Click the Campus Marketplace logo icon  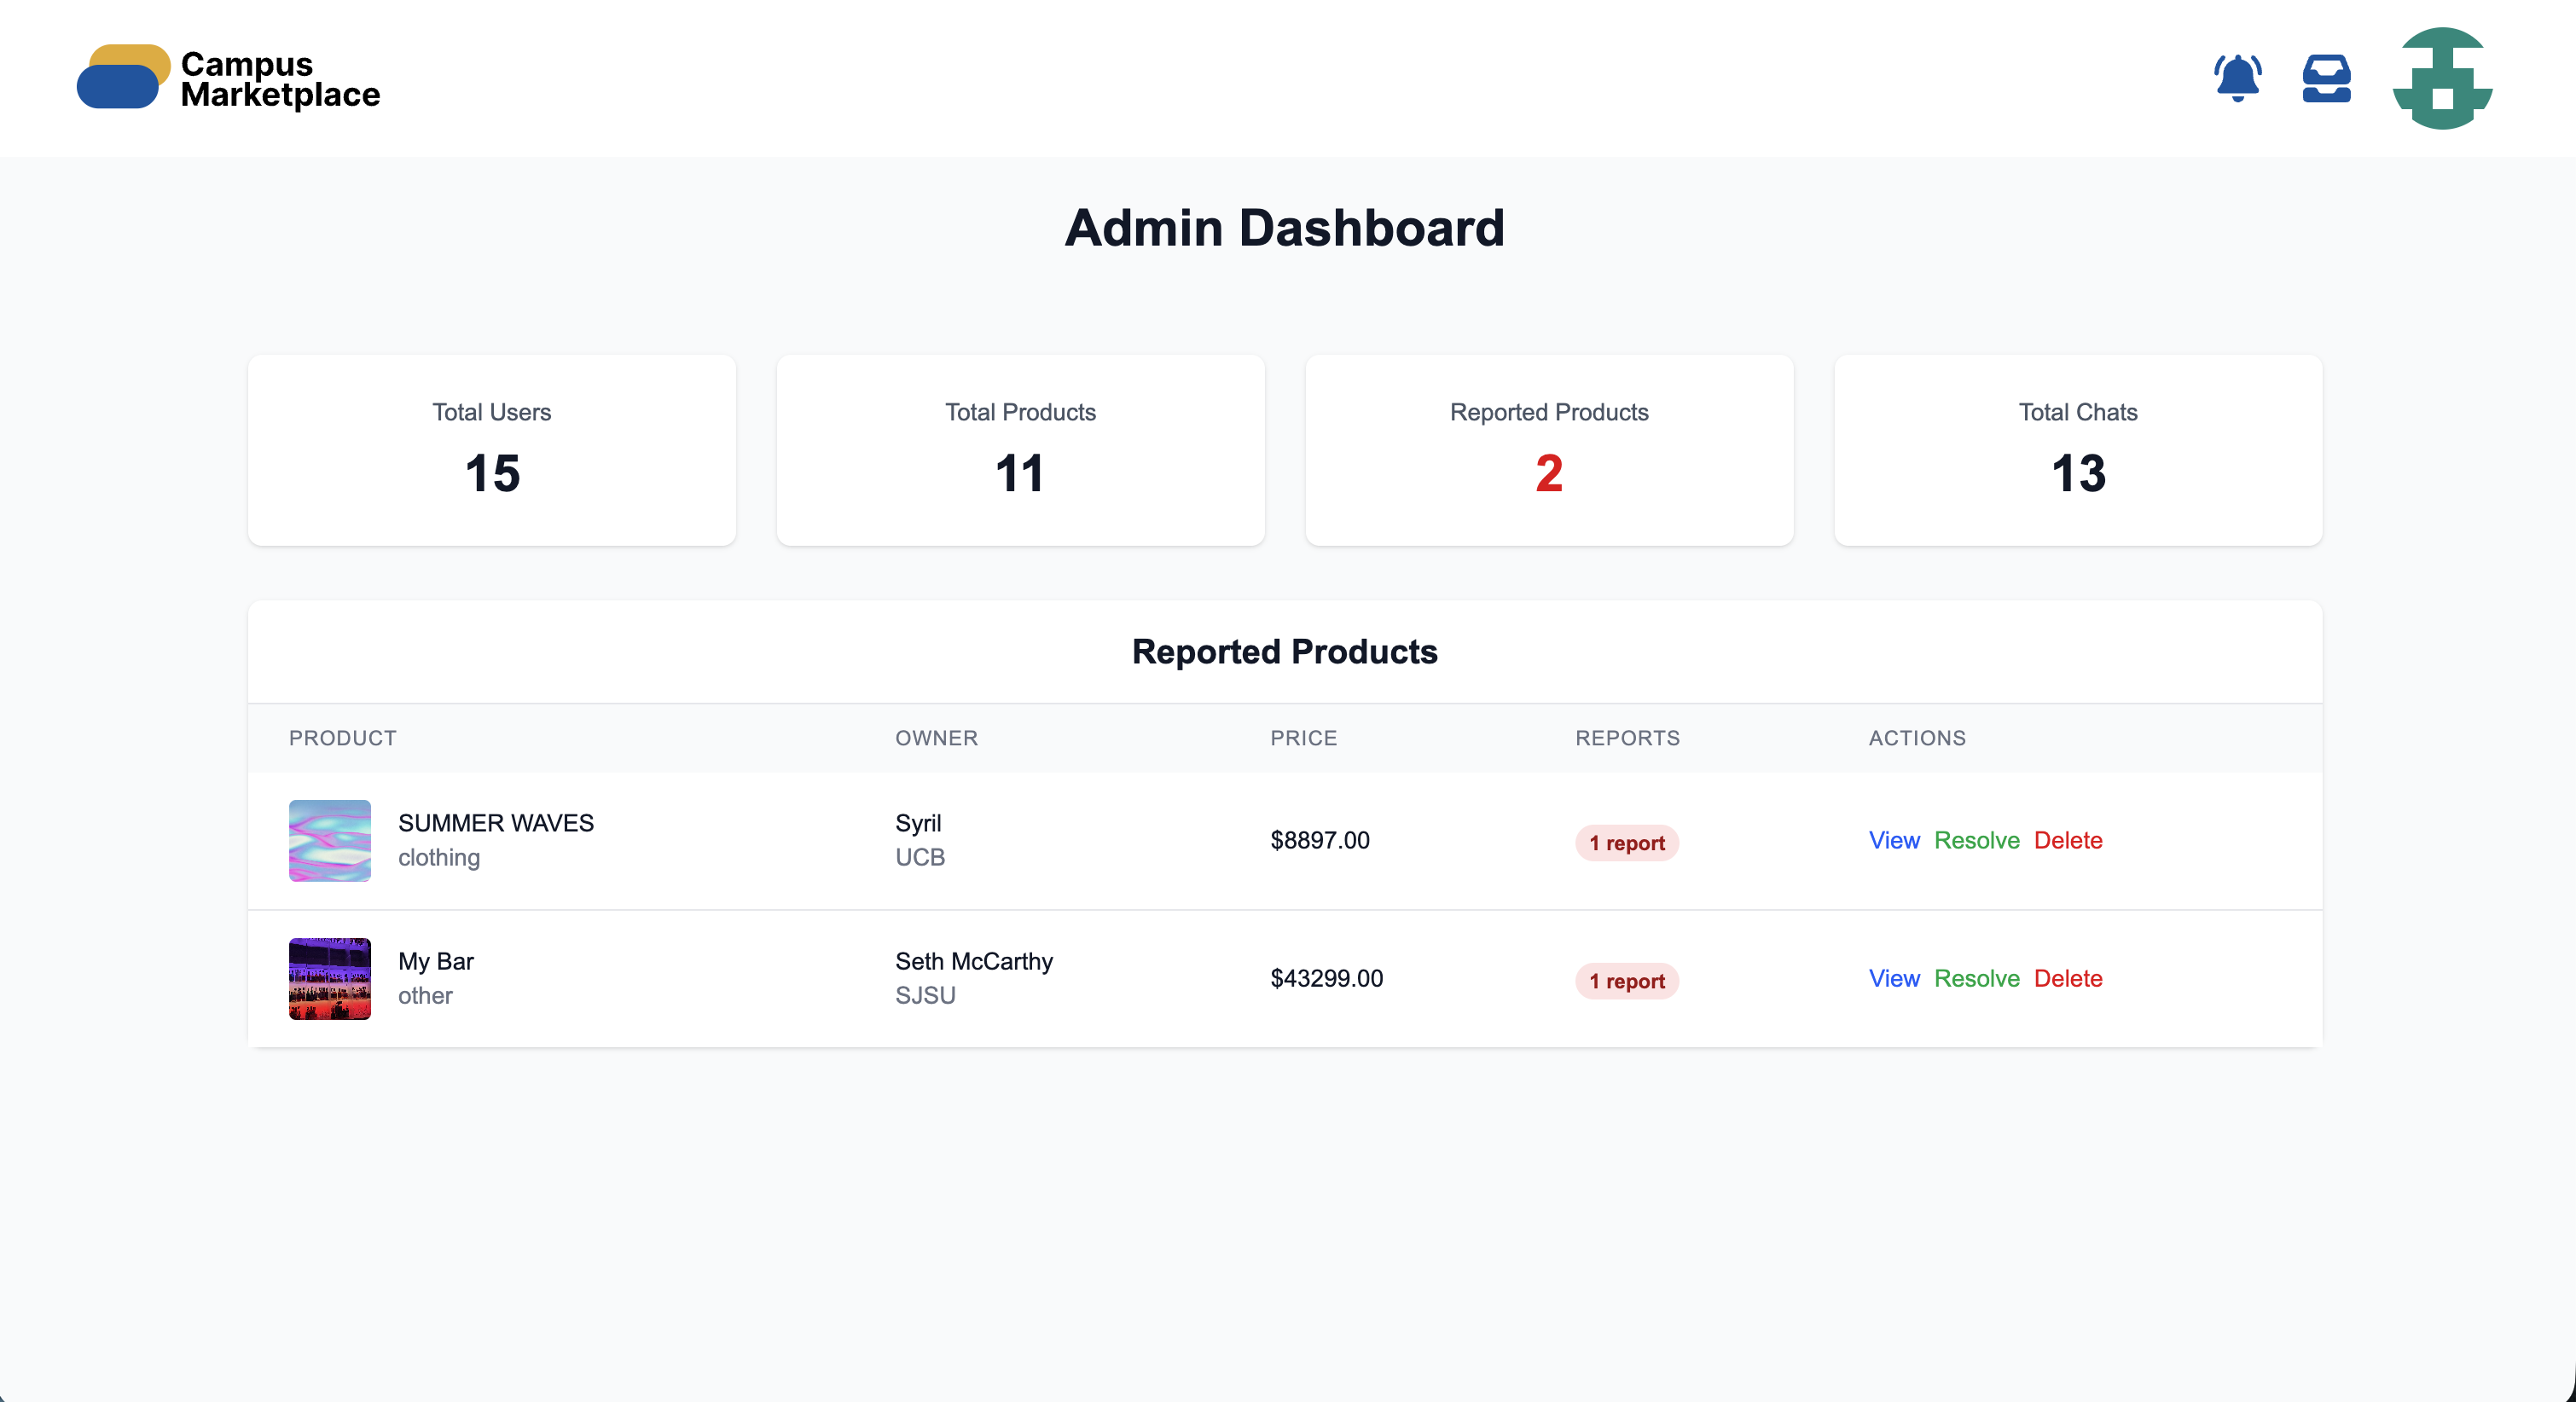click(x=123, y=77)
